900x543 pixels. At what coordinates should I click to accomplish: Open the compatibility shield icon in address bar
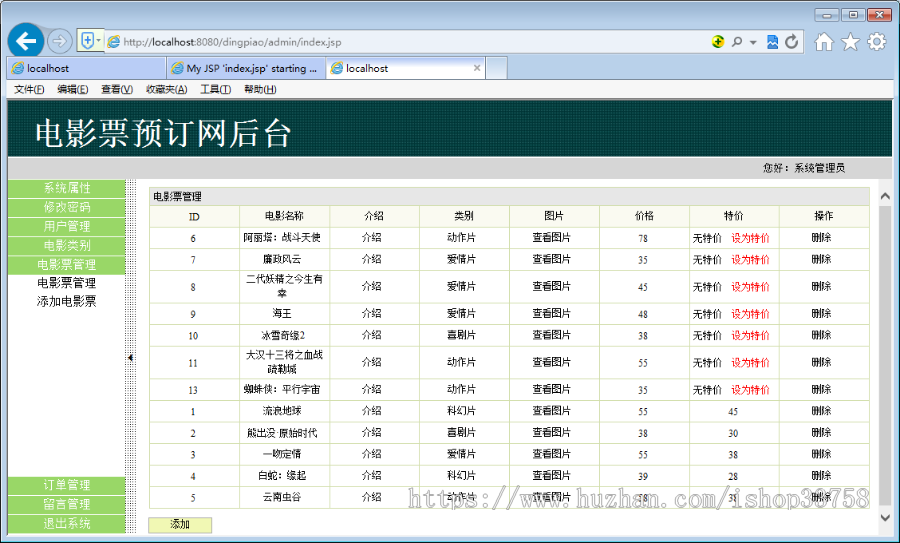pos(87,41)
